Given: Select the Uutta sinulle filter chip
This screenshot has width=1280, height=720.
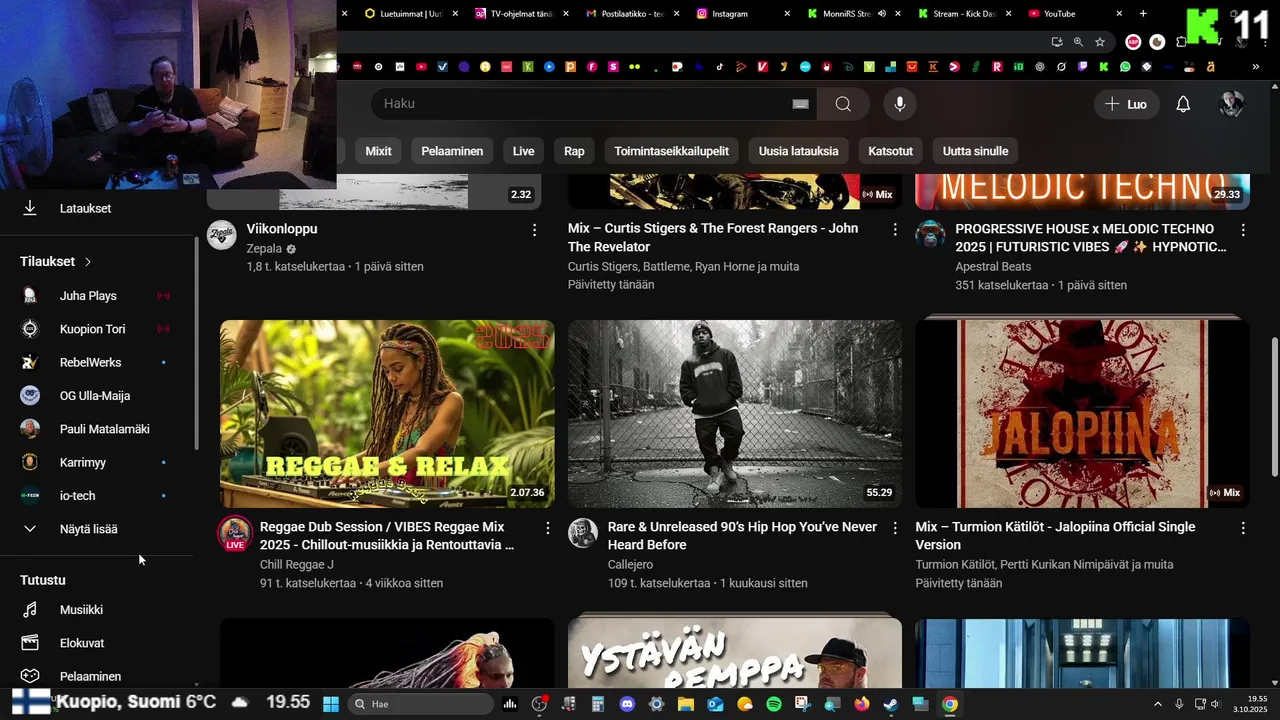Looking at the screenshot, I should (x=975, y=151).
